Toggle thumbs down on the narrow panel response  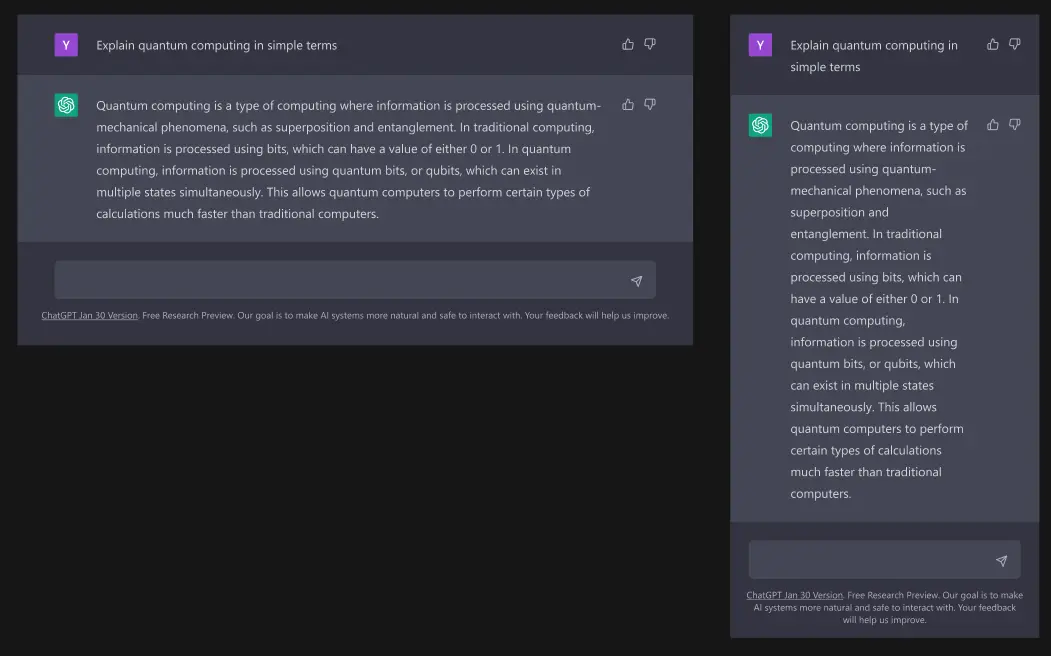pyautogui.click(x=1015, y=124)
